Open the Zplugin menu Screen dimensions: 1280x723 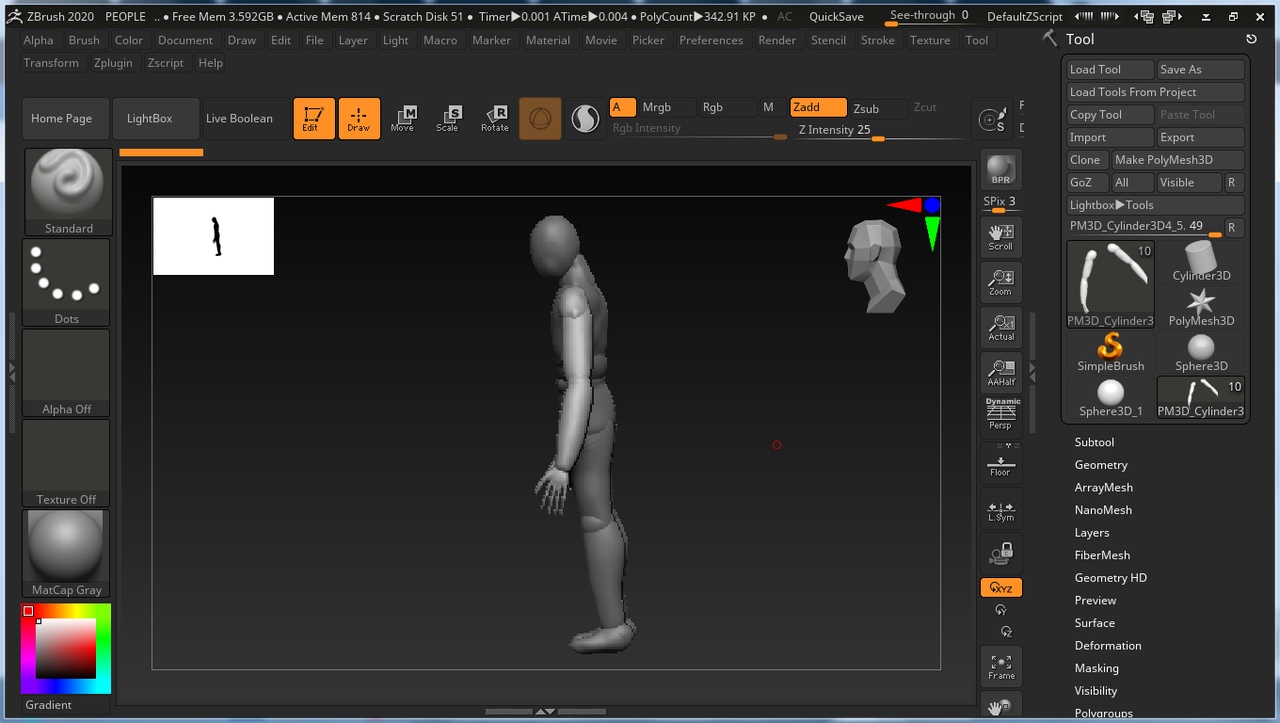[x=113, y=63]
